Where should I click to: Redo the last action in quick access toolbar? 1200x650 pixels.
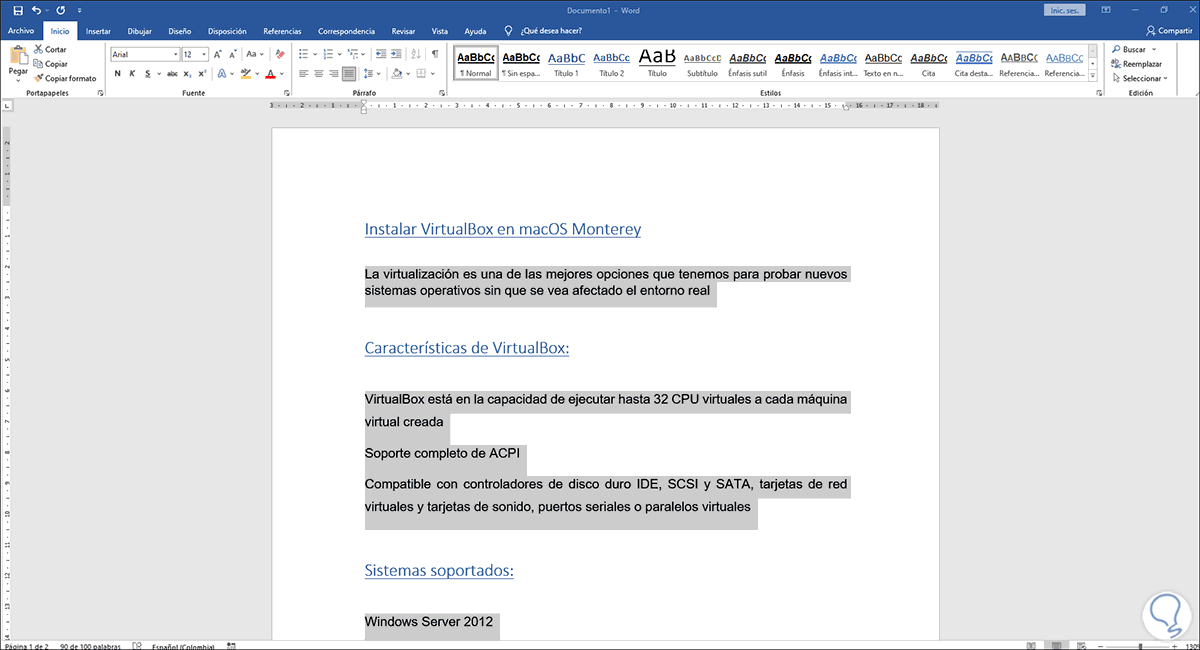click(61, 9)
